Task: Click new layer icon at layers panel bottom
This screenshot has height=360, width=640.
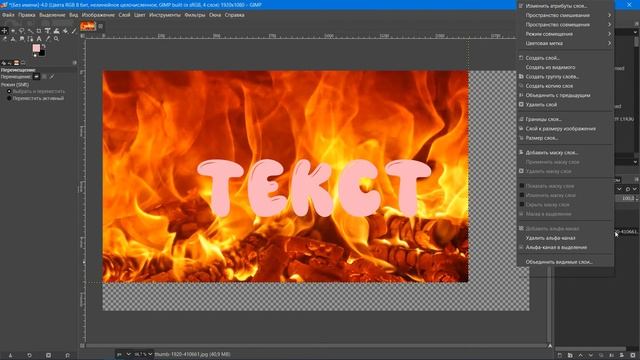Action: [x=560, y=355]
